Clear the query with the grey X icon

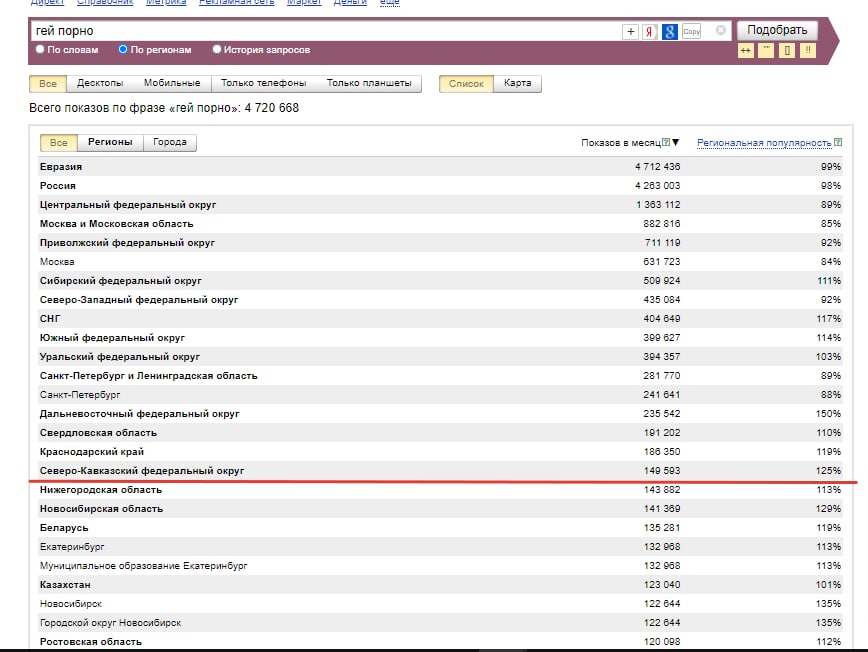[x=721, y=30]
